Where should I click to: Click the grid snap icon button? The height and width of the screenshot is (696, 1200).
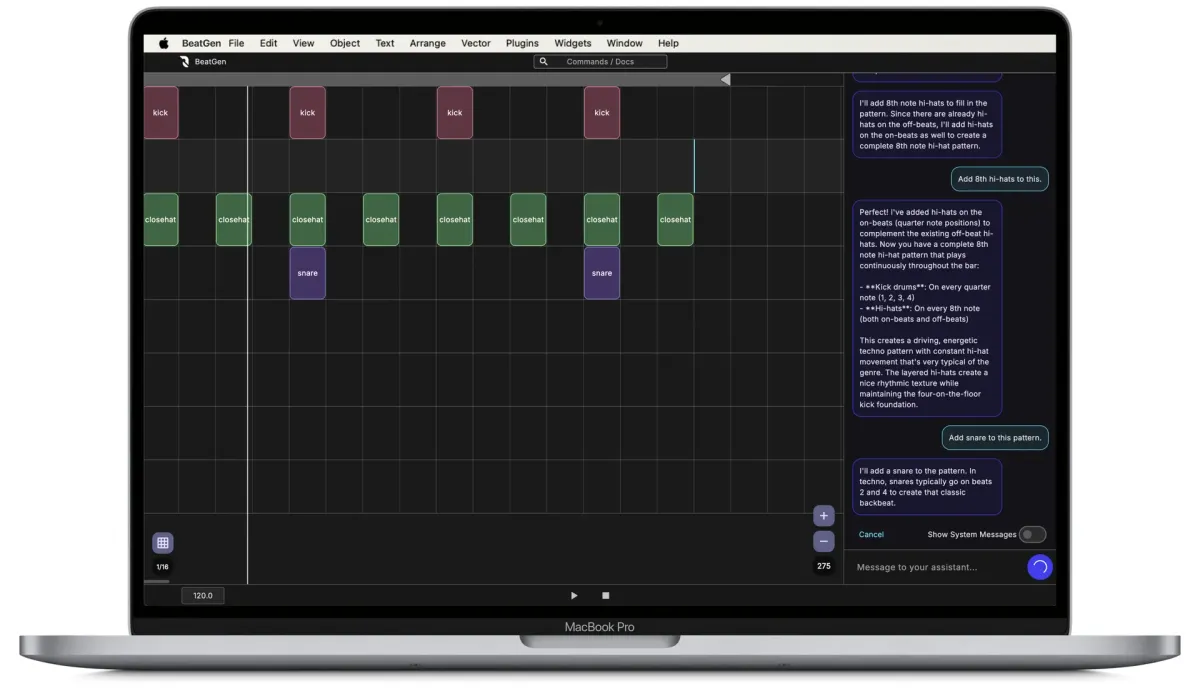pyautogui.click(x=163, y=543)
